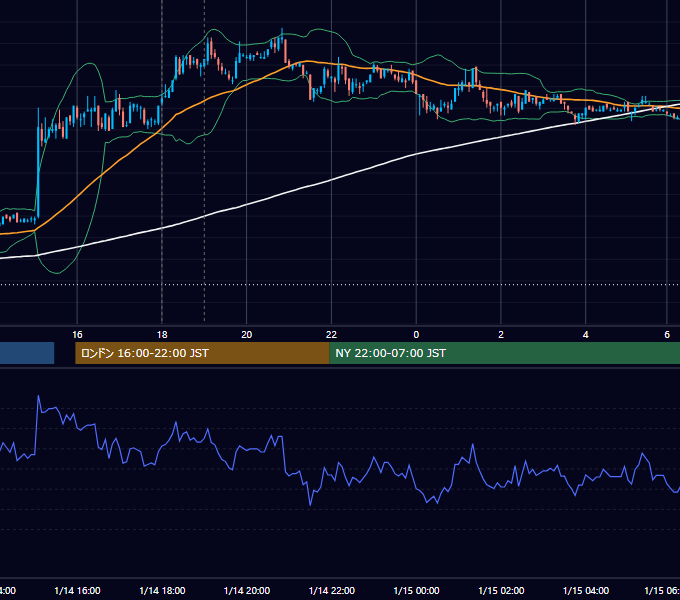The image size is (680, 600).
Task: Click the 1/14 18:00 date label
Action: [x=162, y=591]
